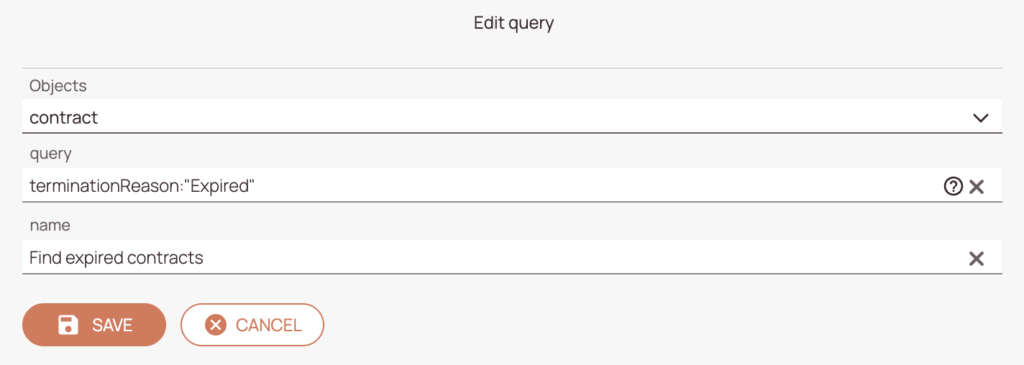
Task: Click the query field label
Action: [x=50, y=155]
